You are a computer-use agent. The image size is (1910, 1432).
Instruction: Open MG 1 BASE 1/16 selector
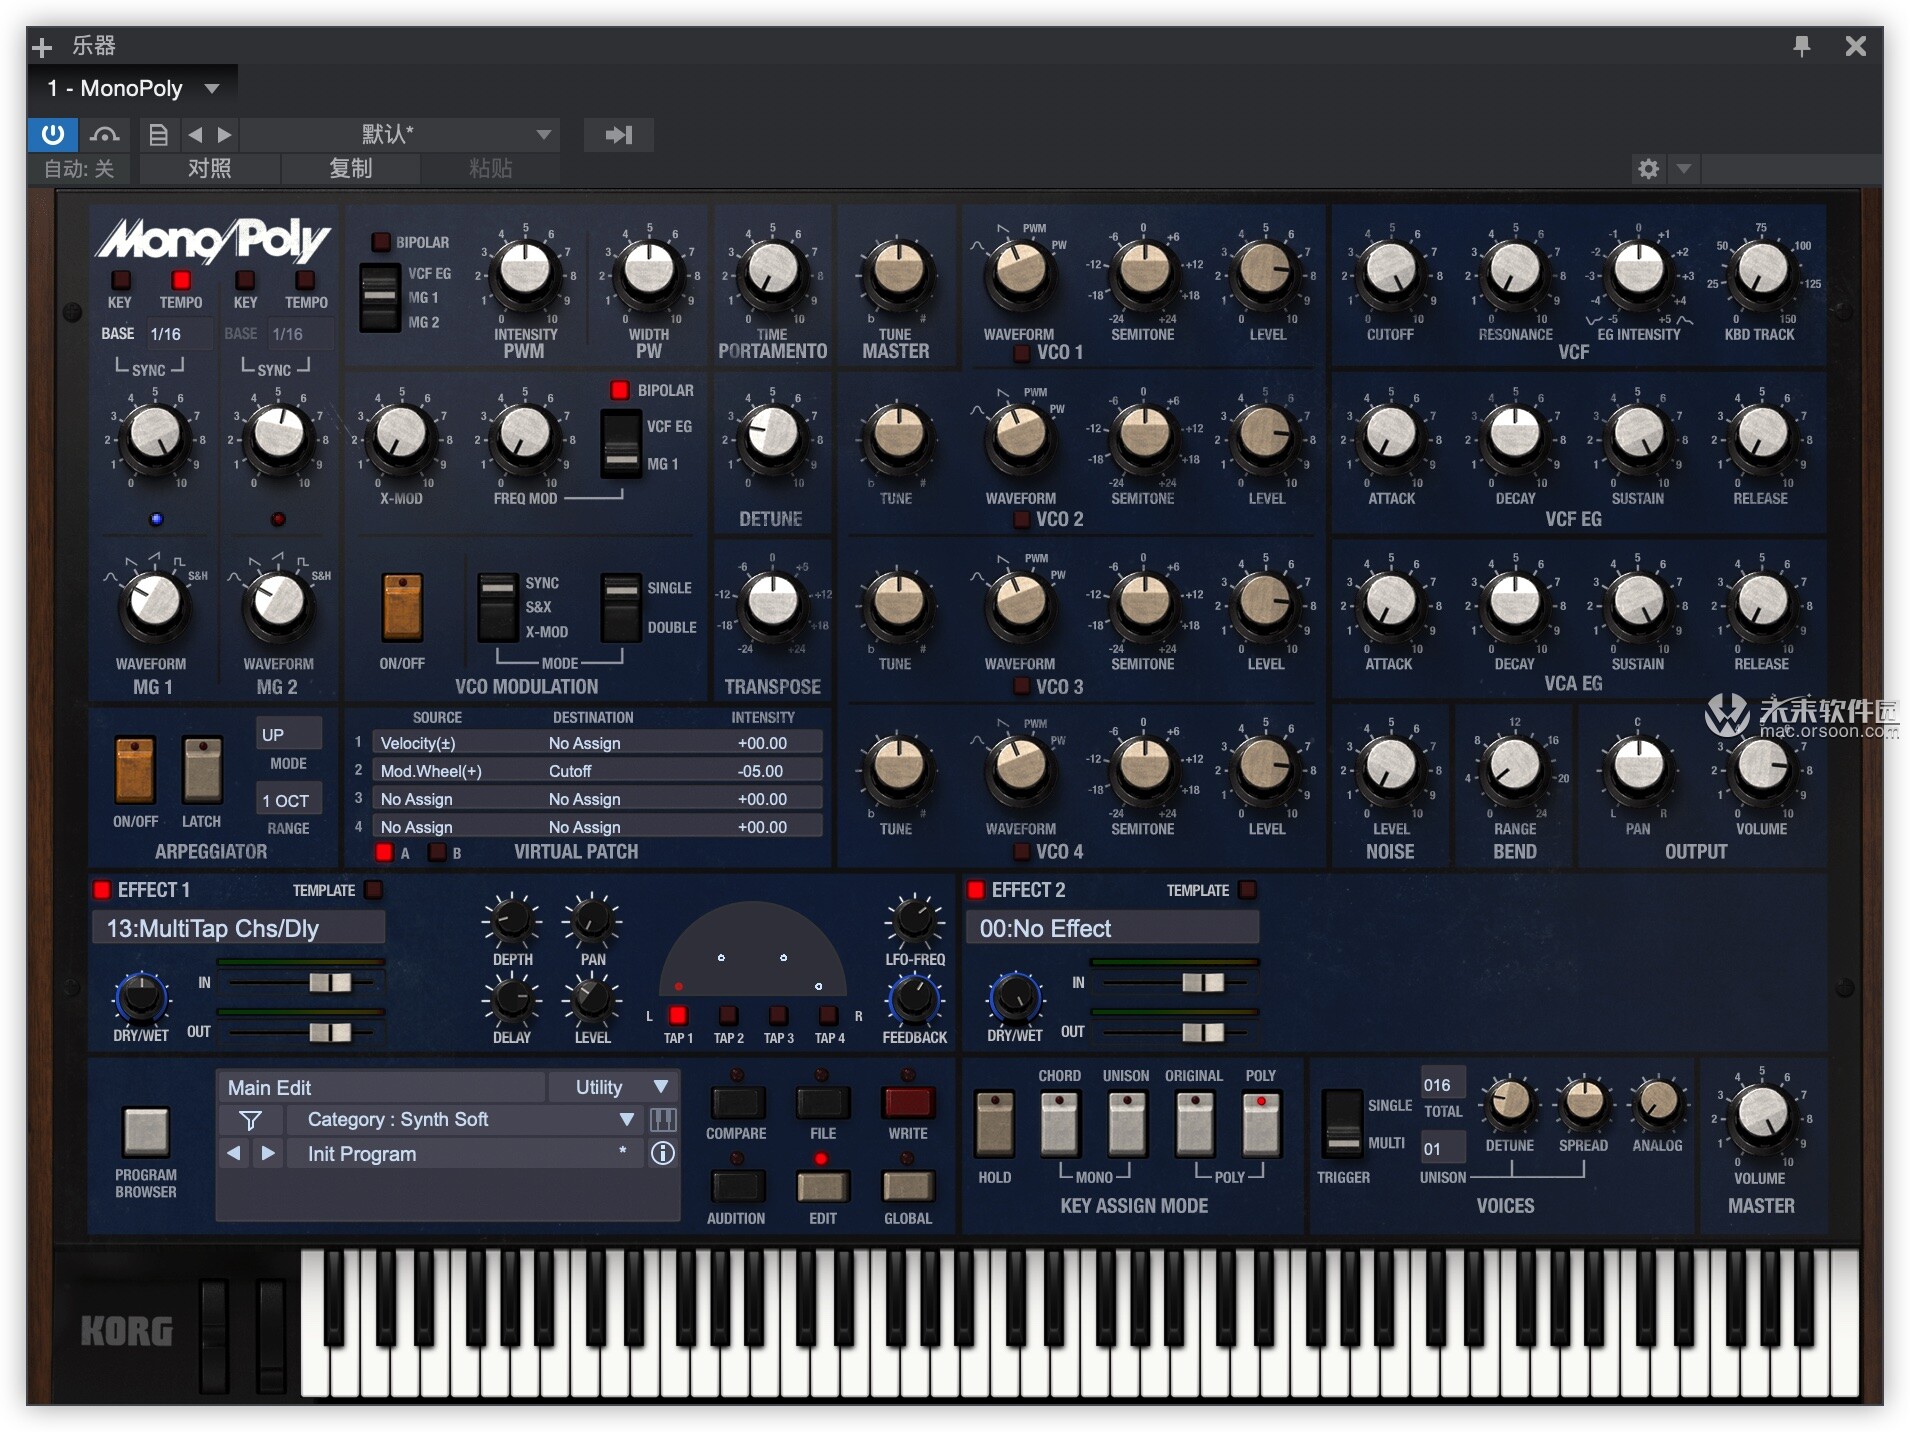(178, 334)
